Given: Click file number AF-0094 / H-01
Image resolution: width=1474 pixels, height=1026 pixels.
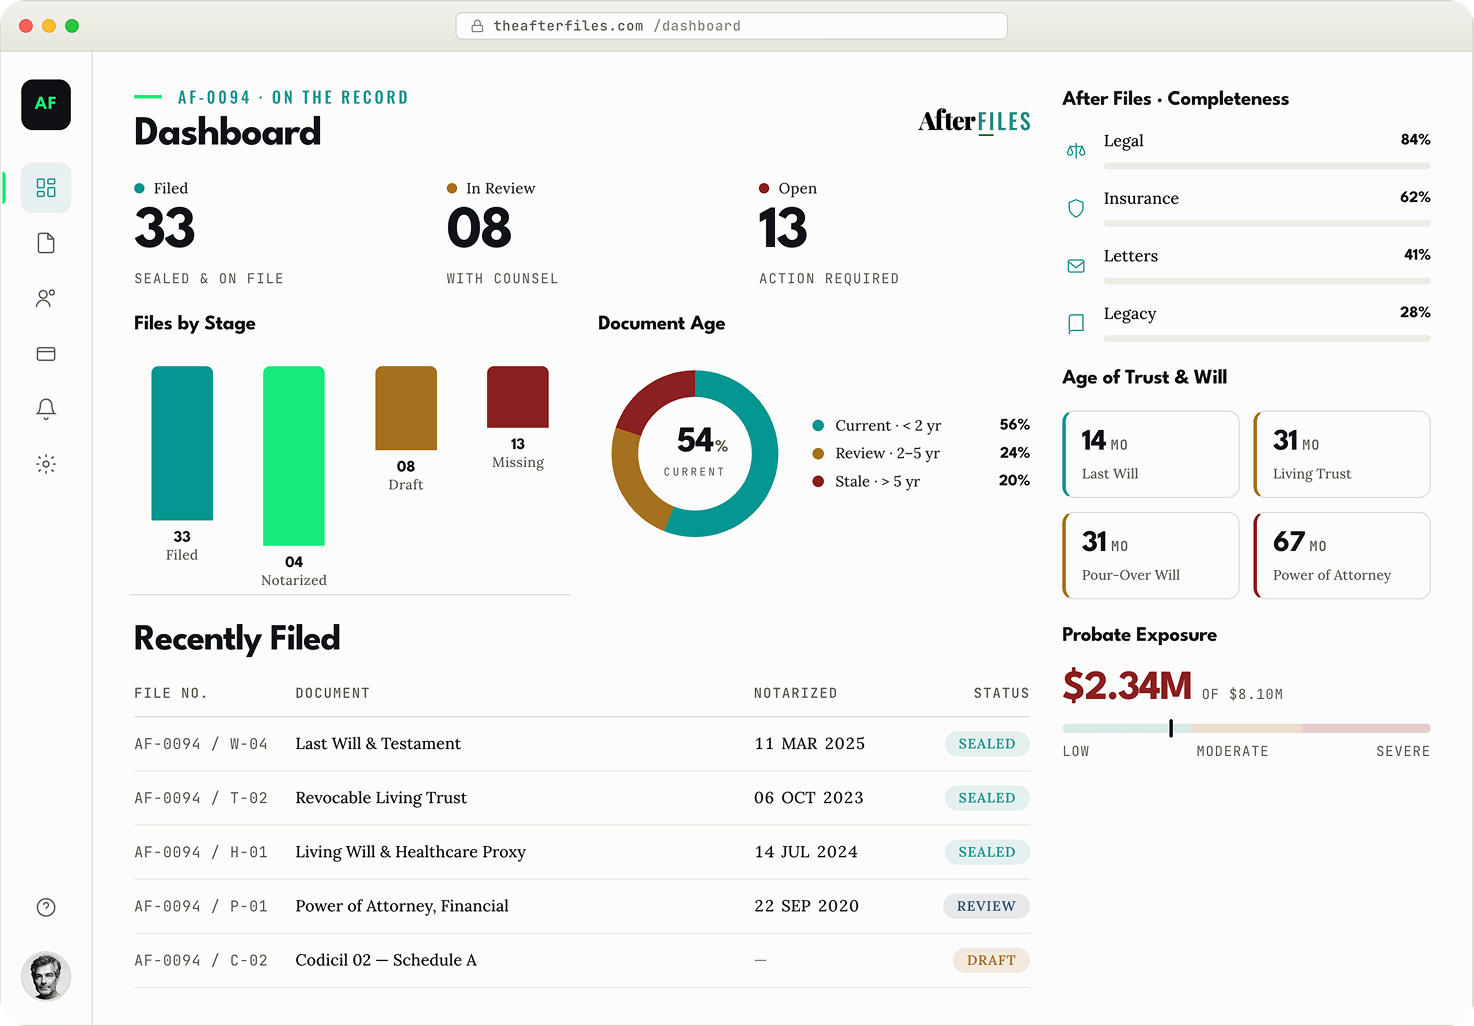Looking at the screenshot, I should (201, 852).
